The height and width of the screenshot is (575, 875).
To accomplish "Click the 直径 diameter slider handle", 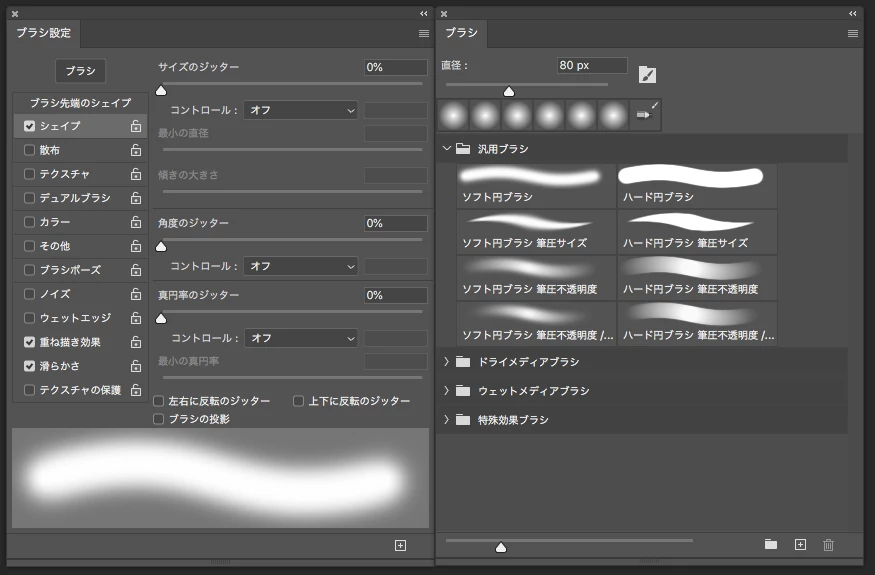I will pos(508,92).
